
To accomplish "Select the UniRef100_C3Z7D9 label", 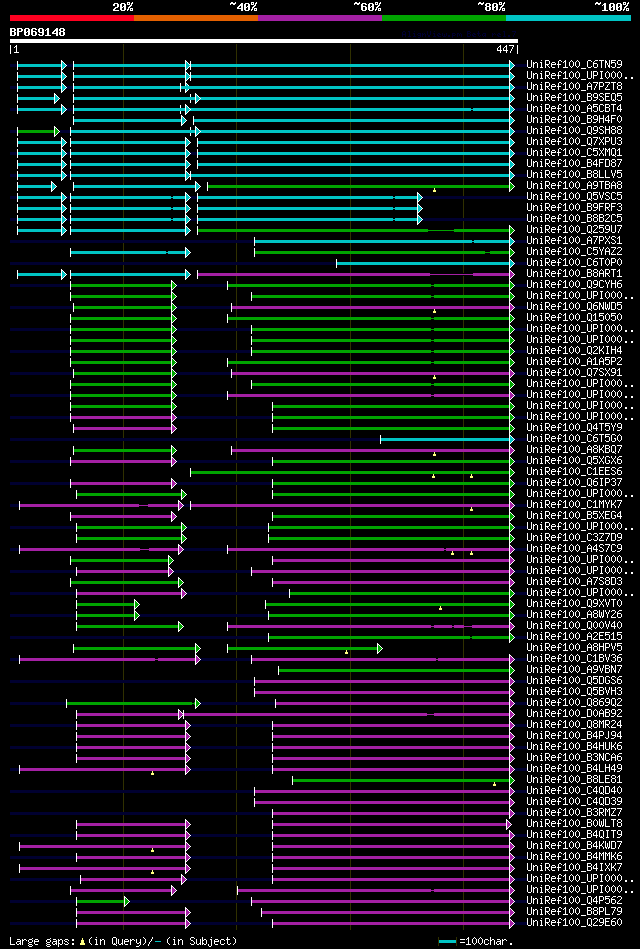I will coord(574,537).
